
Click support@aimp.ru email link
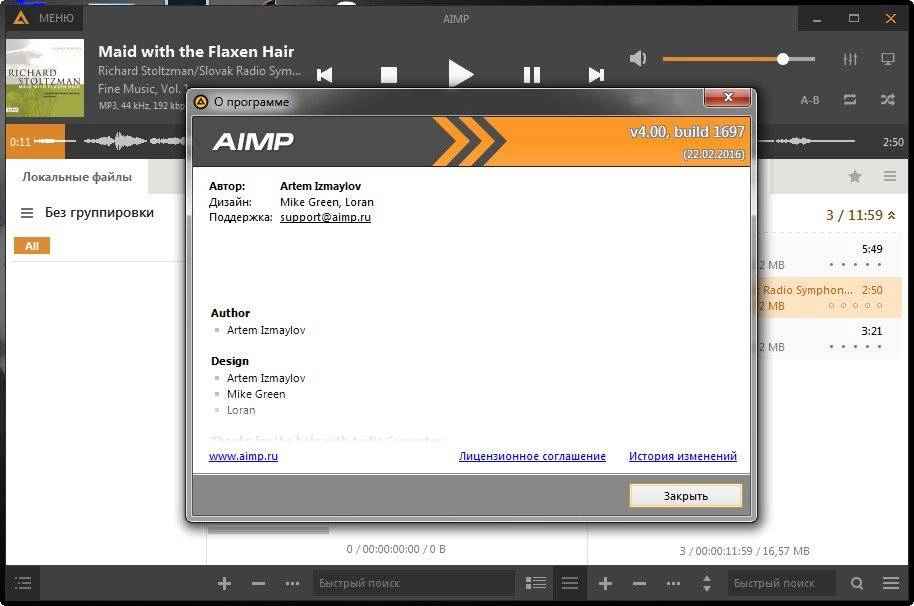[325, 217]
